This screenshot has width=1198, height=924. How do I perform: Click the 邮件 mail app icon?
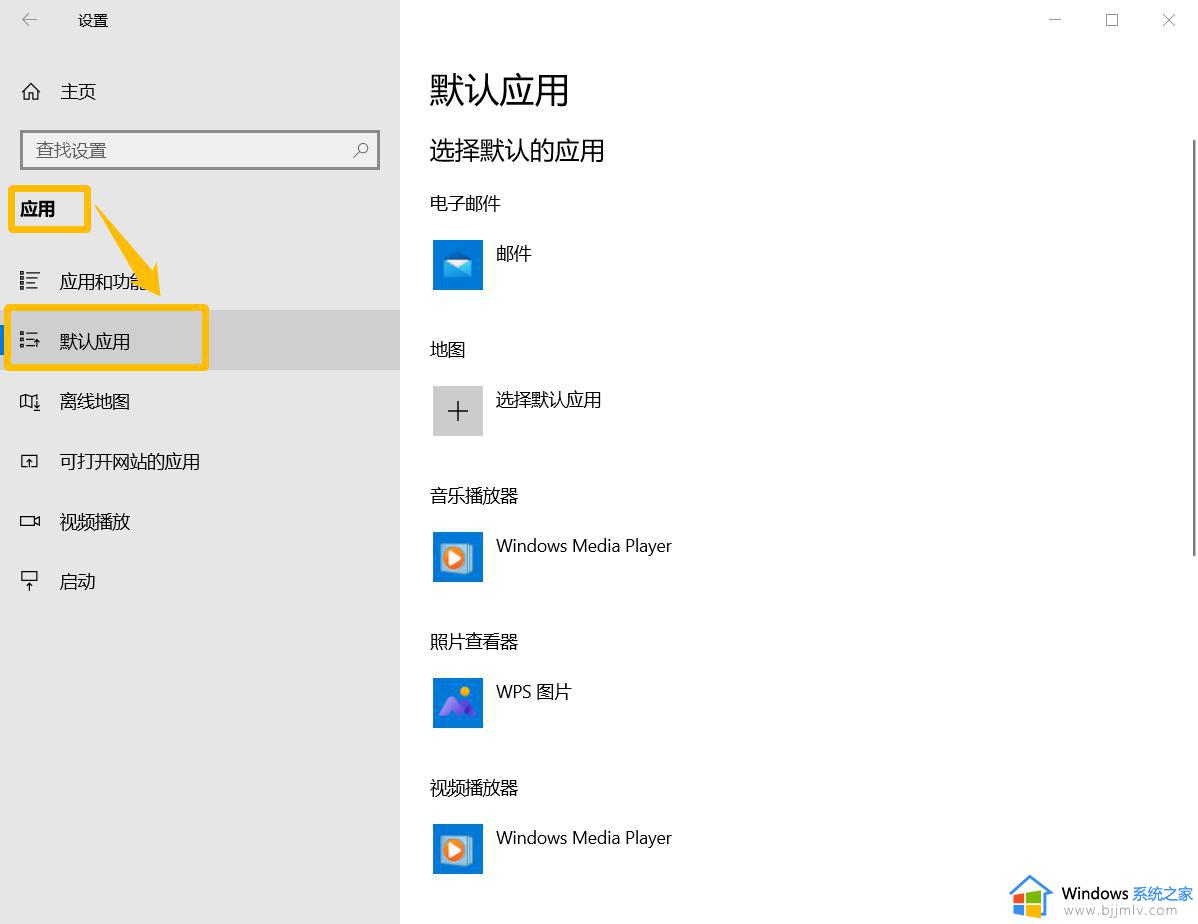pyautogui.click(x=458, y=265)
